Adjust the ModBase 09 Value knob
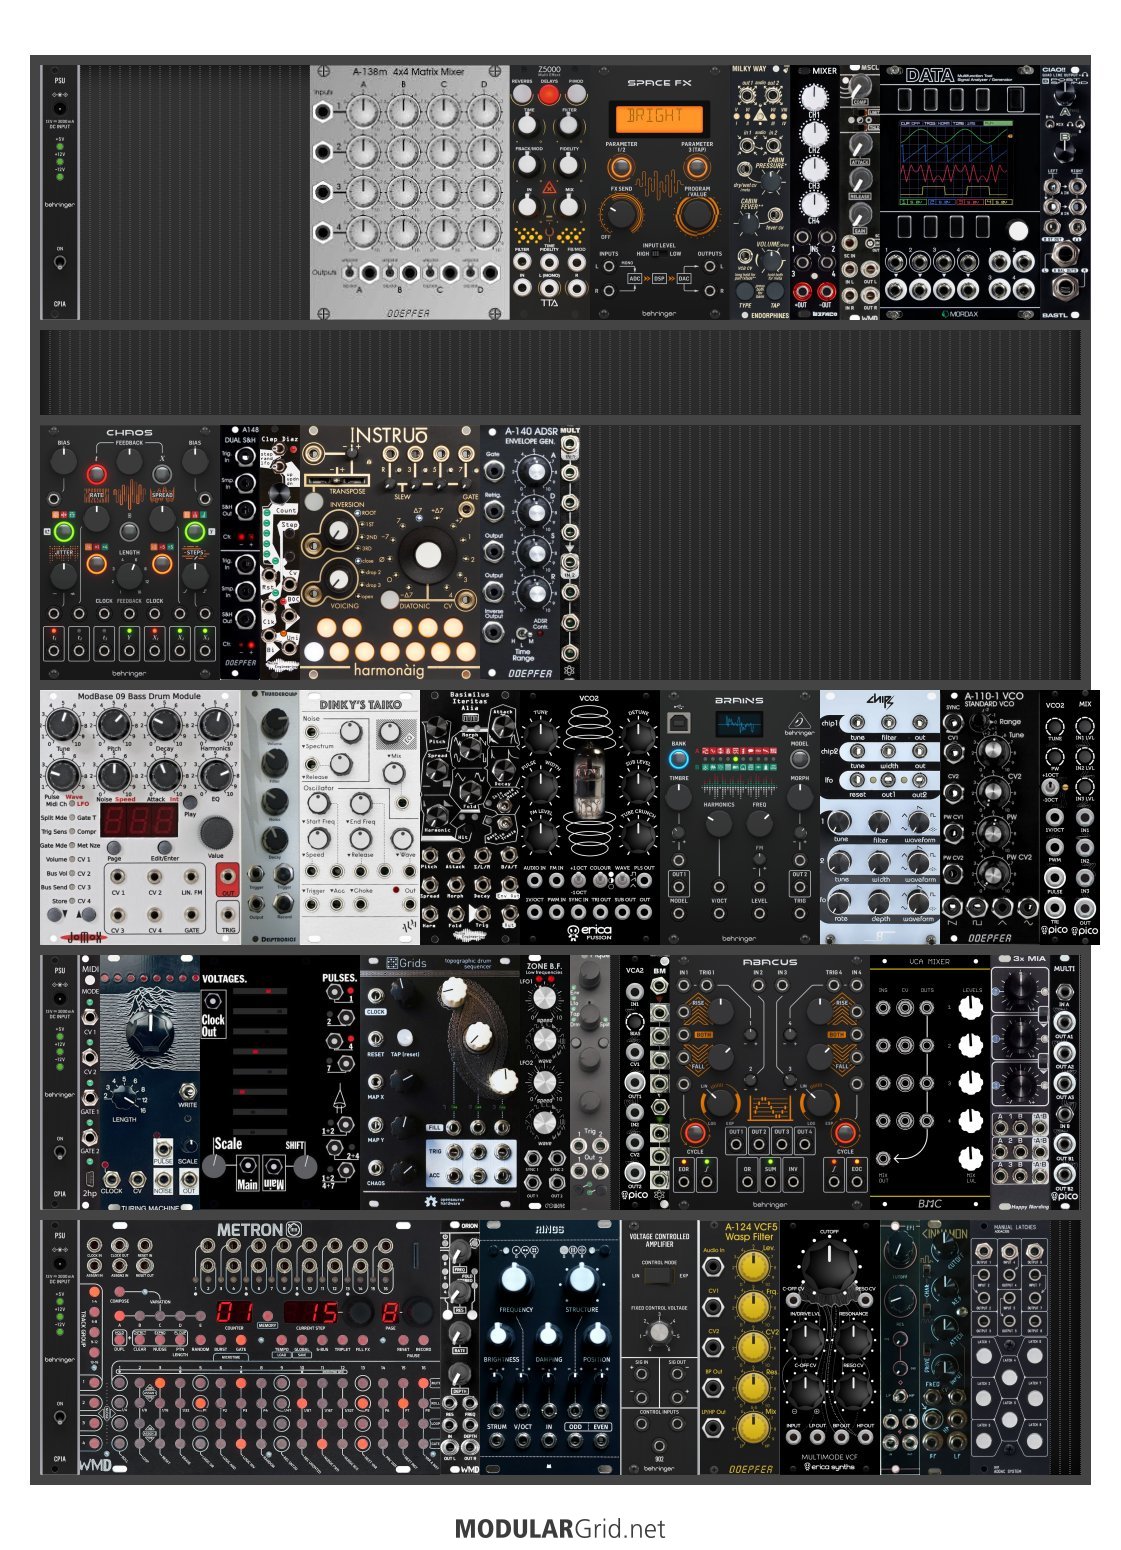Viewport: 1121px width, 1550px height. coord(215,832)
